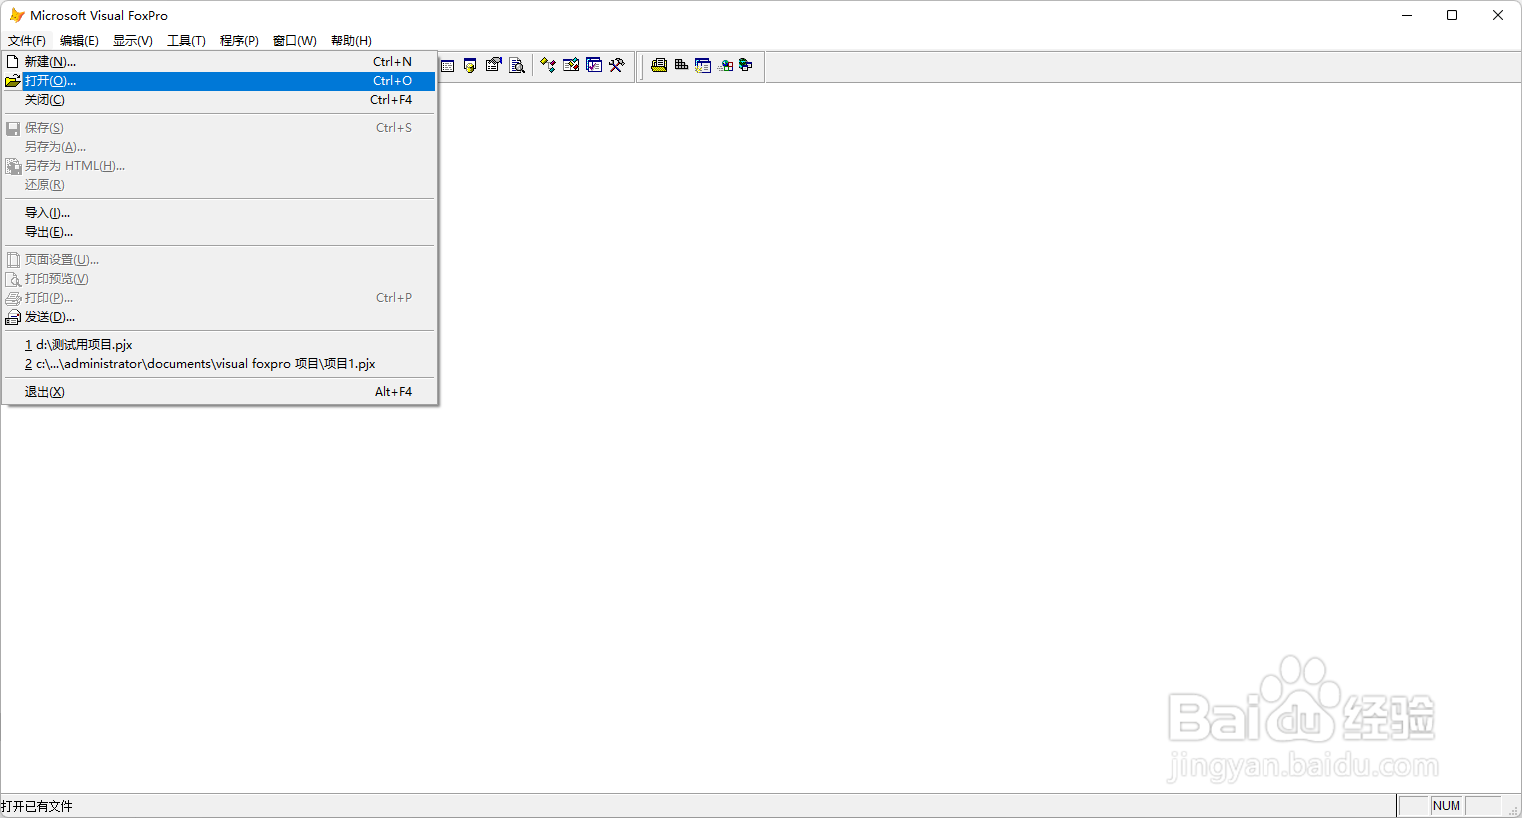1522x818 pixels.
Task: Open recent project d:\测试用项目.pjx
Action: click(219, 345)
